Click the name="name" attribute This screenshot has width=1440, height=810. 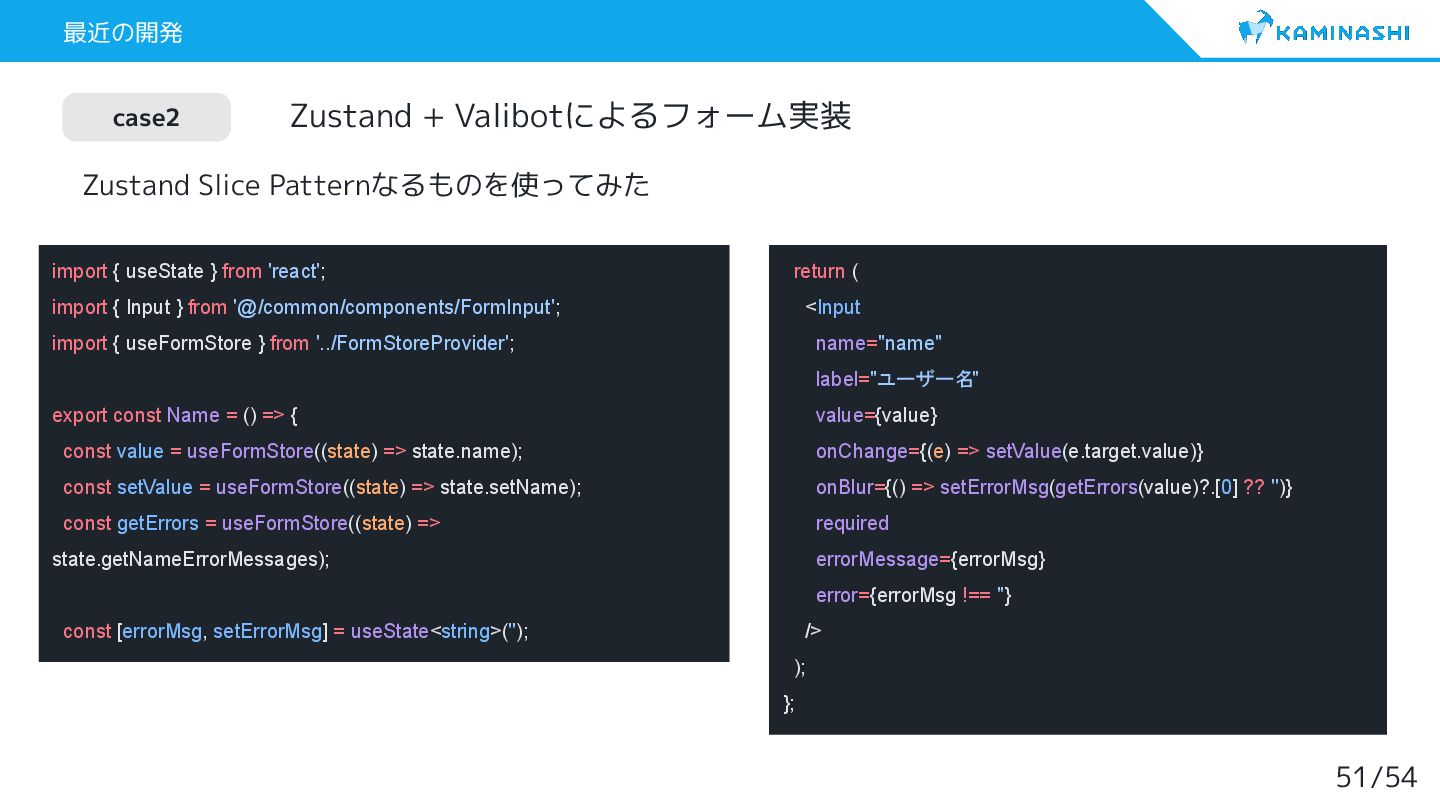[879, 343]
